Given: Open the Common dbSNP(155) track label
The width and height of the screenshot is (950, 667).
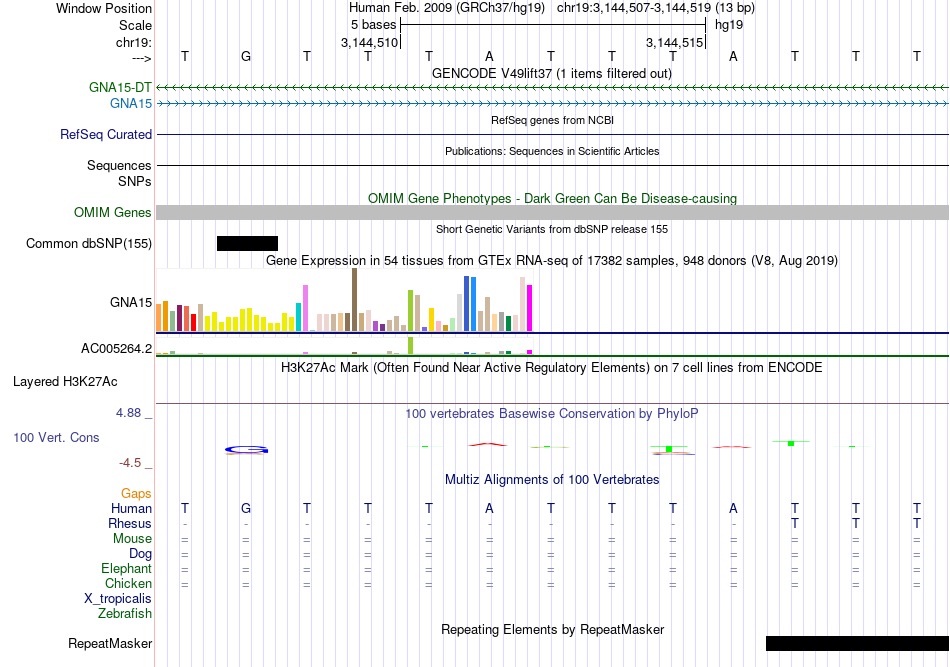Looking at the screenshot, I should click(89, 244).
